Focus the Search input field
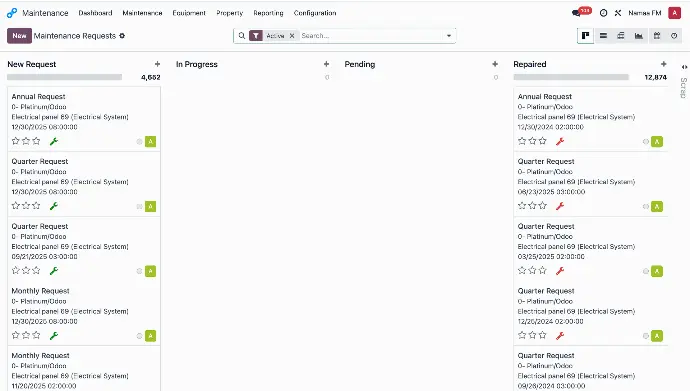 pos(371,36)
